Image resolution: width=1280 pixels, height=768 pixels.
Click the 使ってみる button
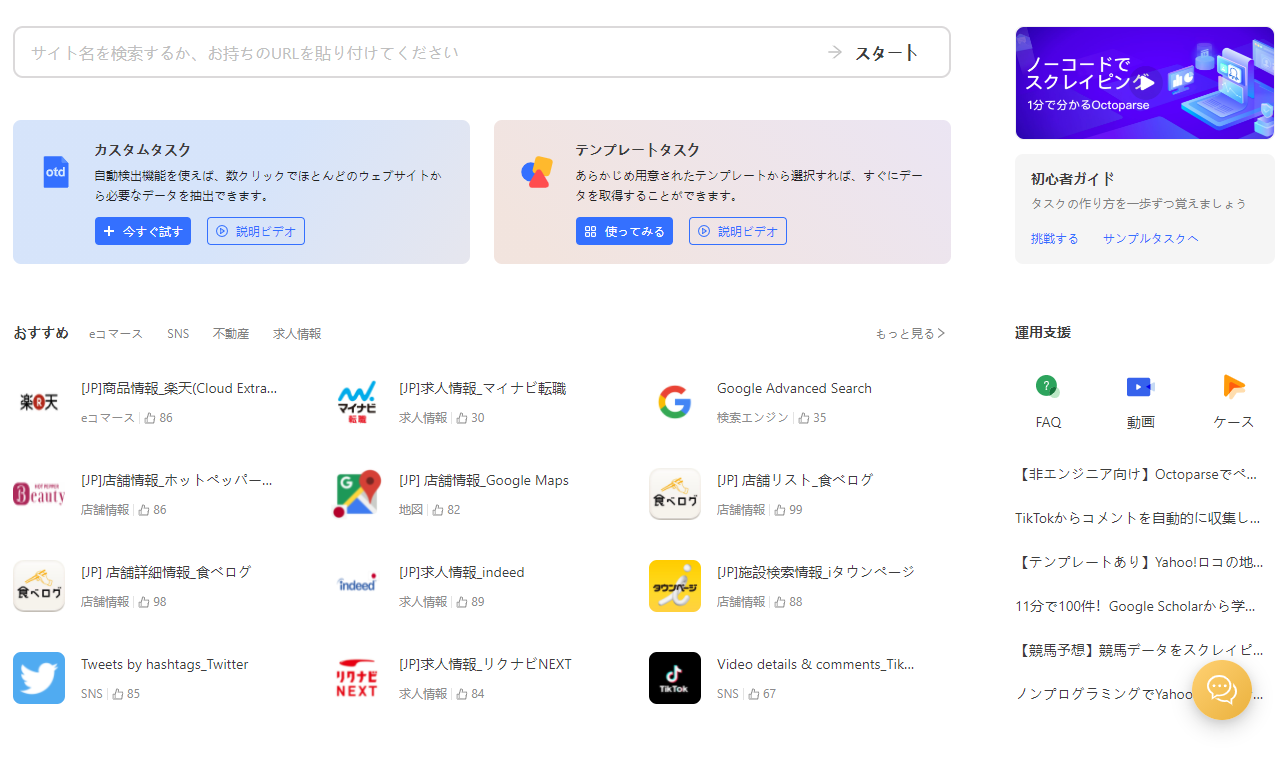[x=624, y=231]
